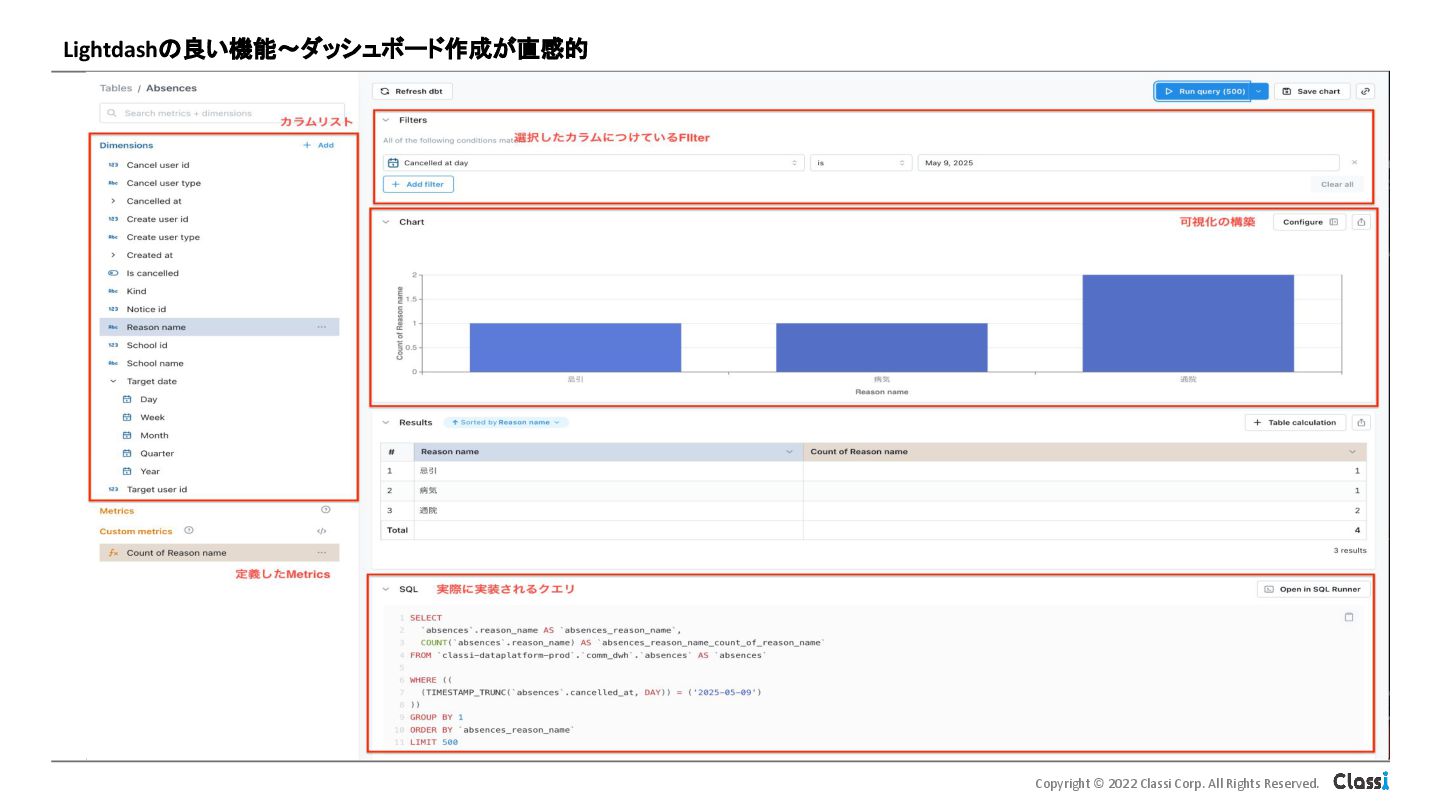Click the Add filter button
Screen dimensions: 1440x810
click(418, 184)
